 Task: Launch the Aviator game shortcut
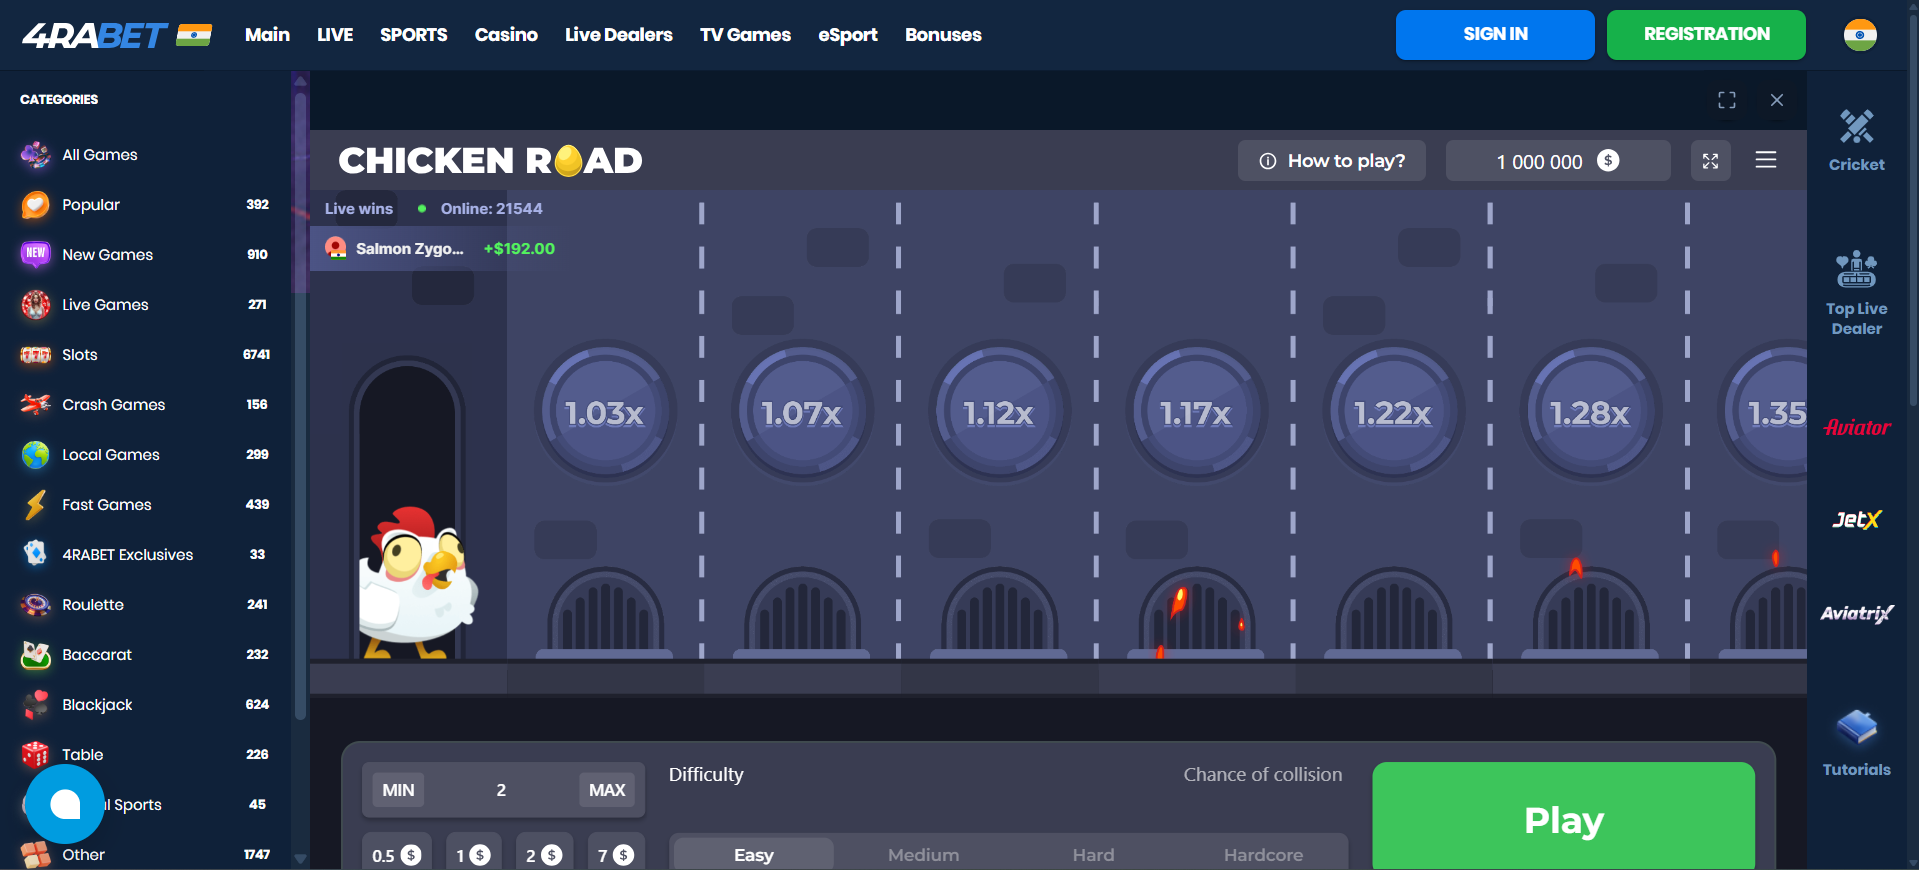point(1856,428)
